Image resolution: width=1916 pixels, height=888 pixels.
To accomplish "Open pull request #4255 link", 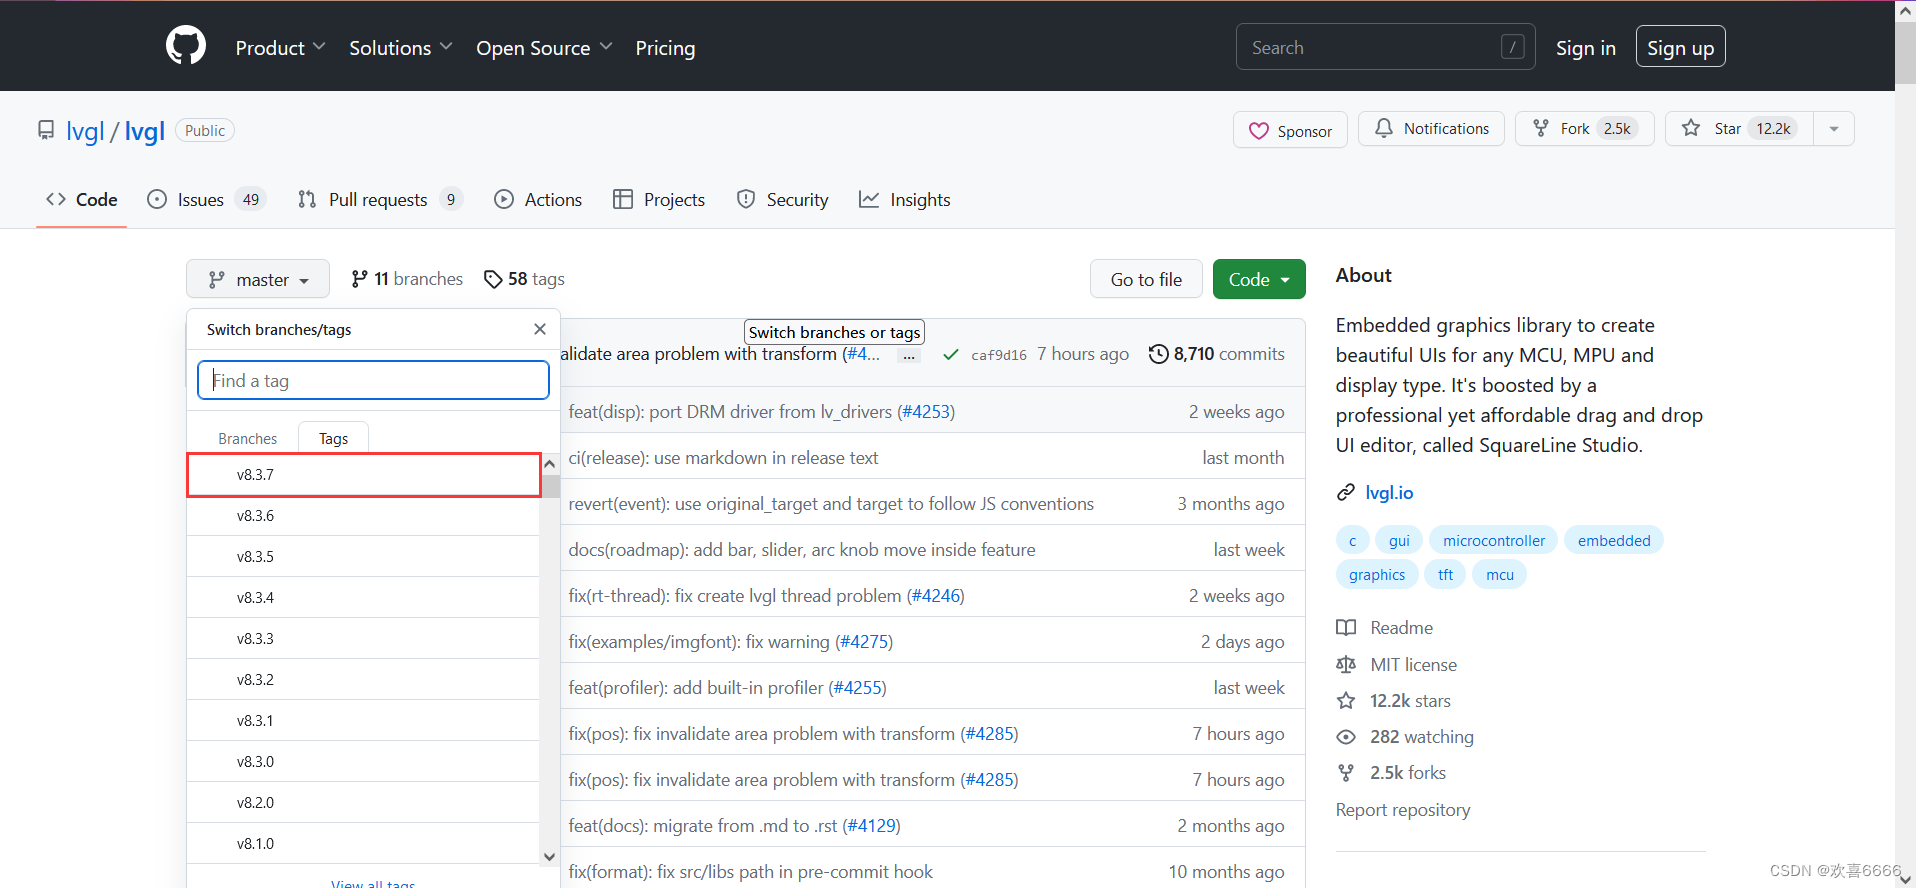I will point(859,688).
